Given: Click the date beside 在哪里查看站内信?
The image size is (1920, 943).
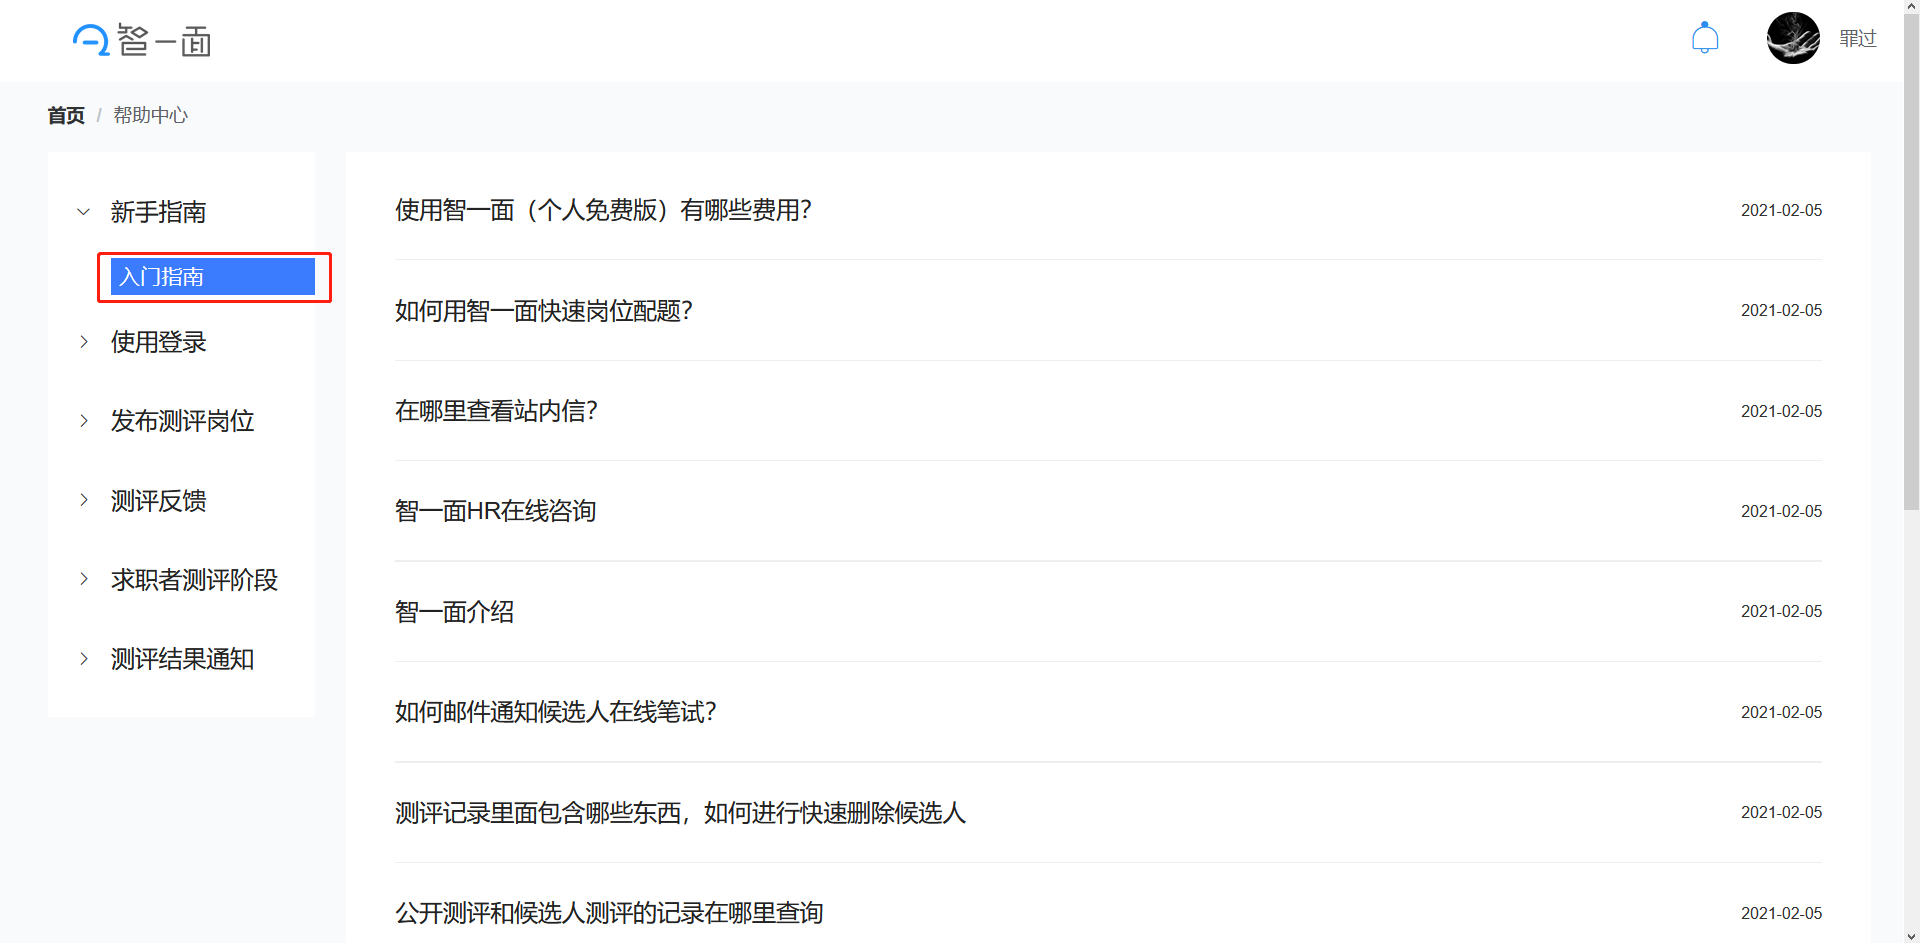Looking at the screenshot, I should tap(1781, 411).
